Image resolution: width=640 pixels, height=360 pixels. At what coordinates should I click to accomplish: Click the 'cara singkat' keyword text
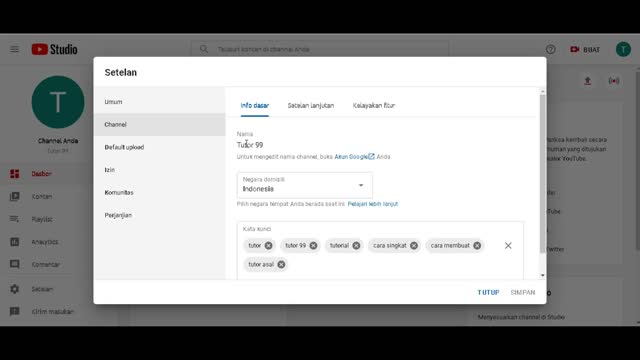[390, 246]
